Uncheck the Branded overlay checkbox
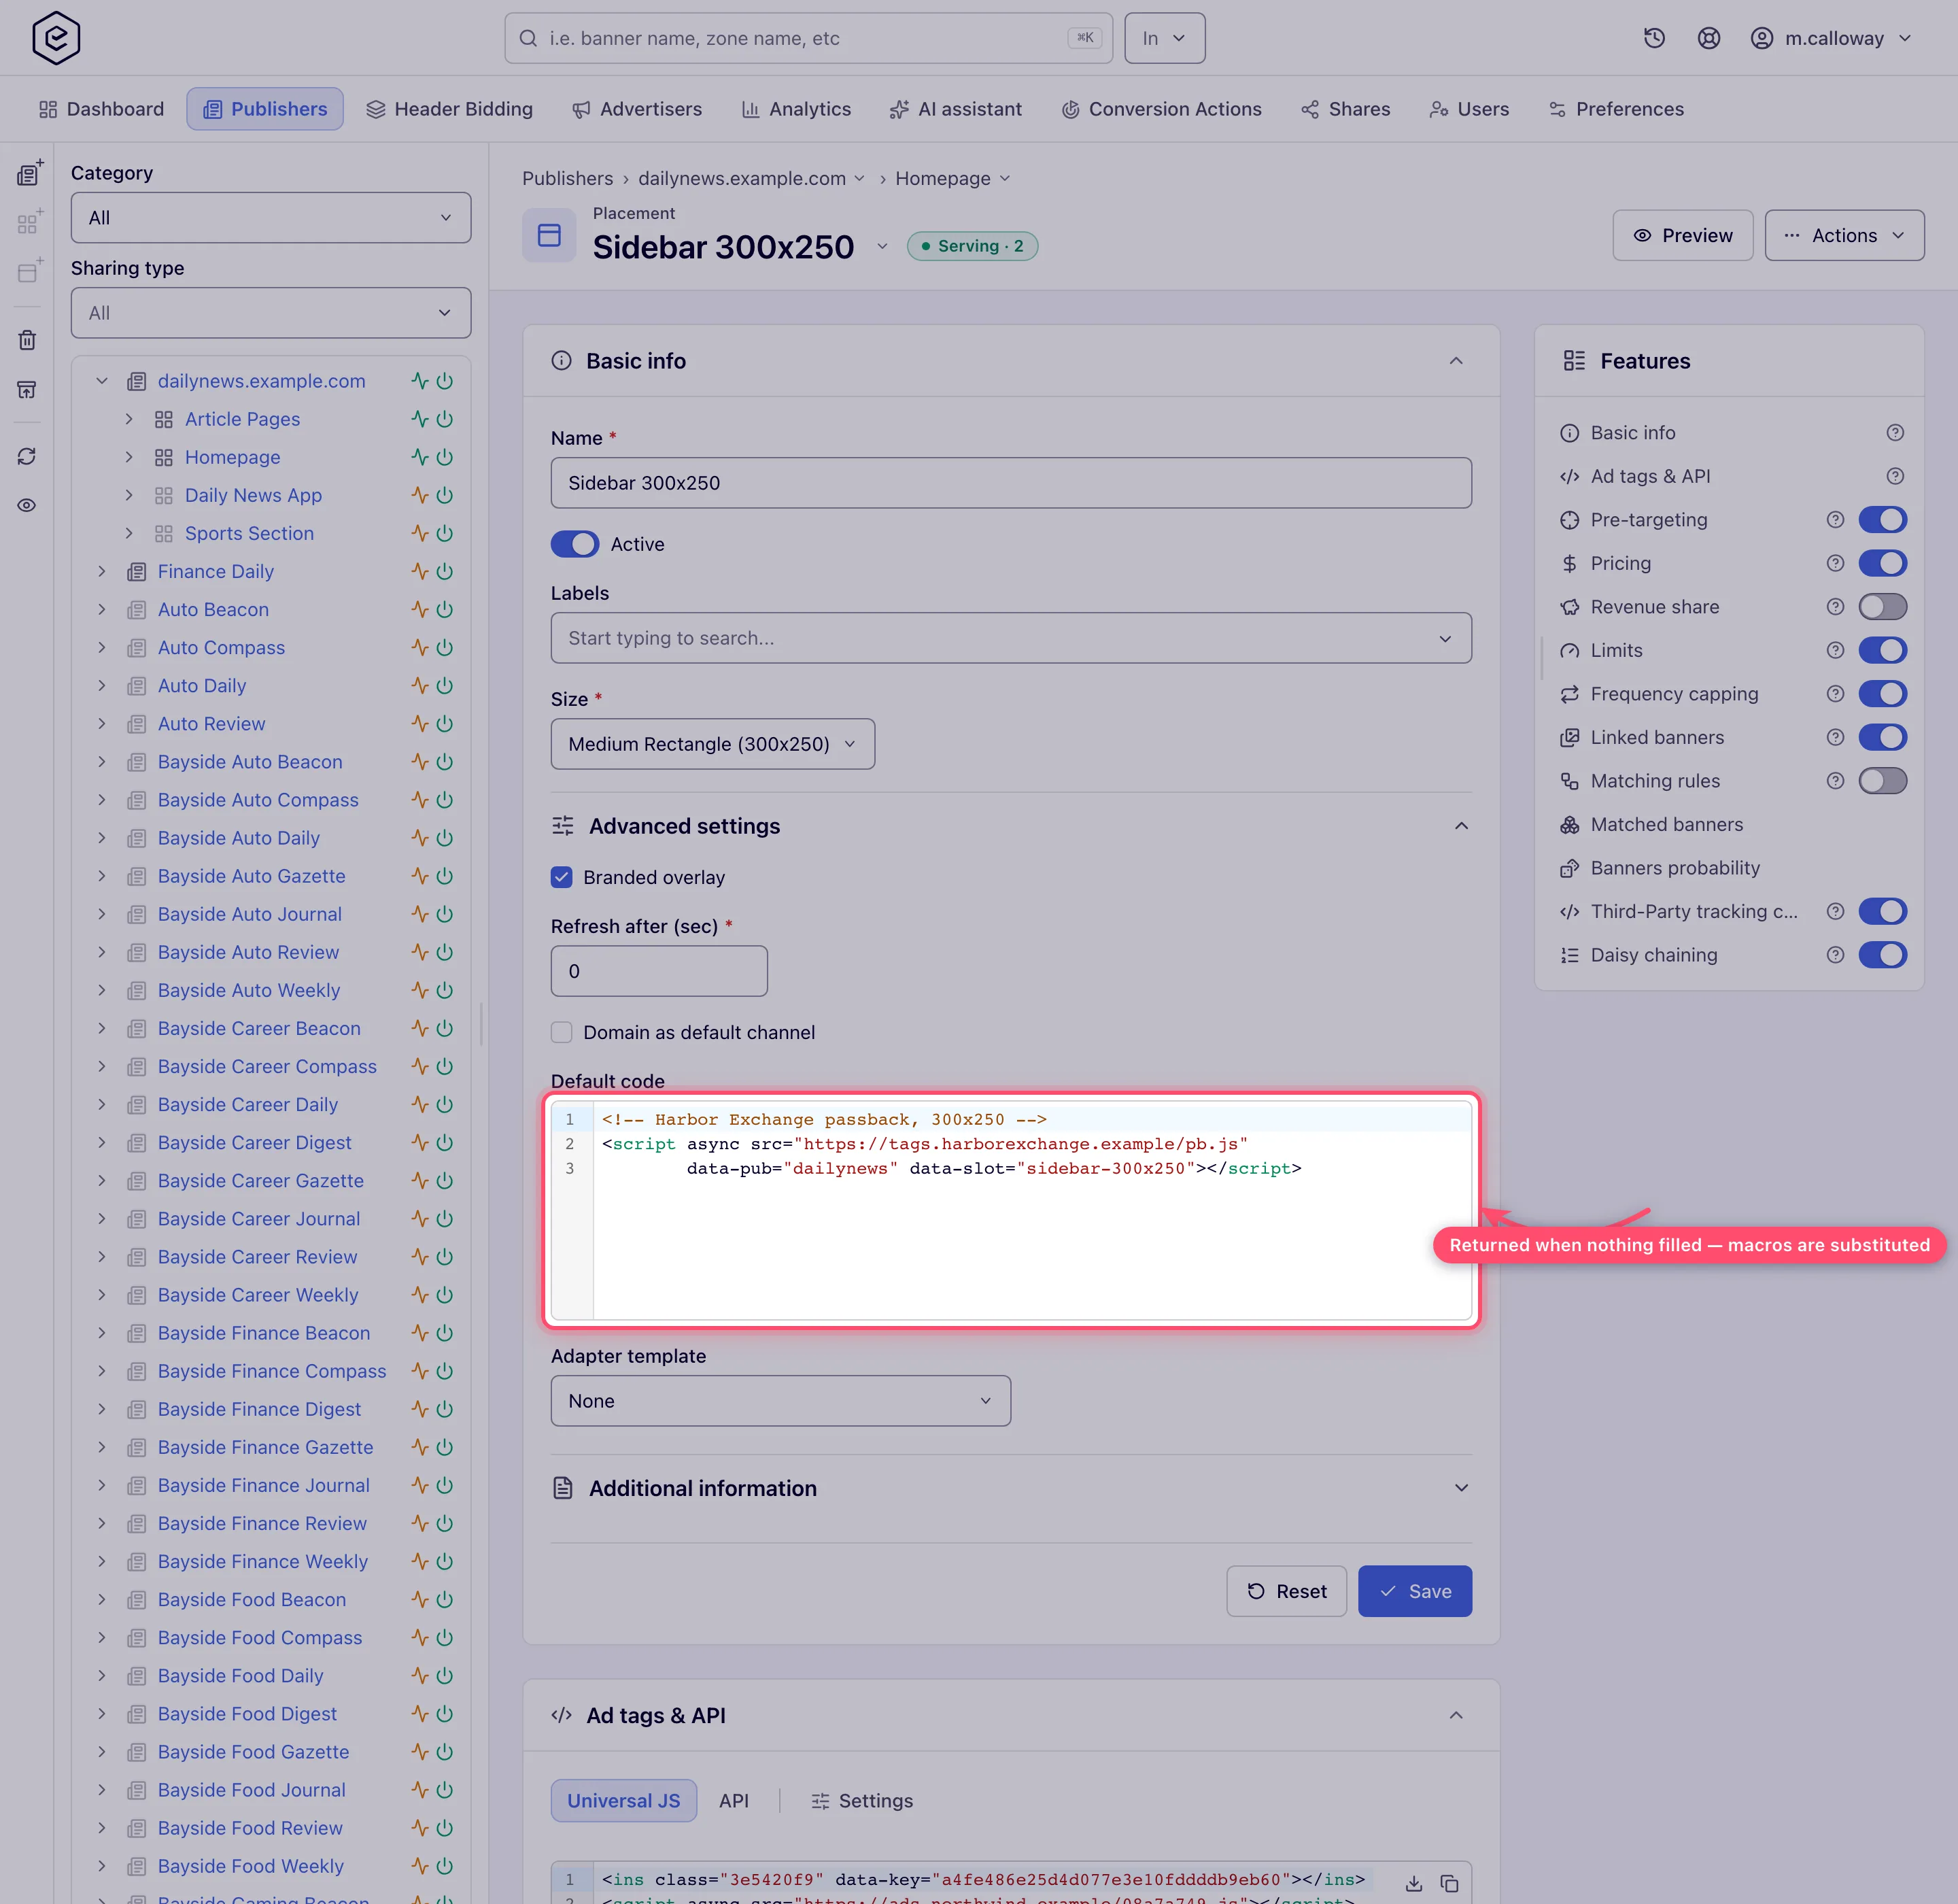The image size is (1958, 1904). click(562, 877)
